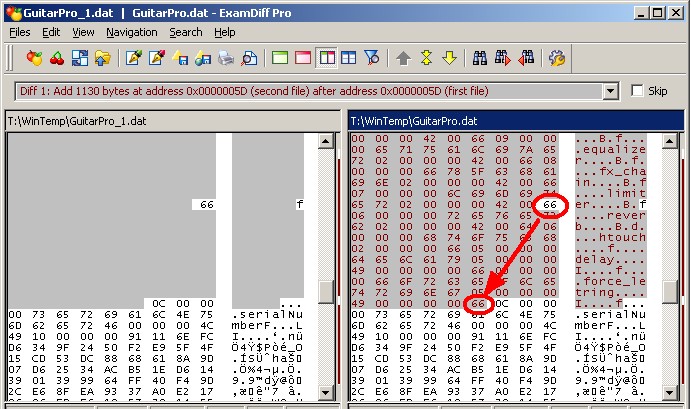The image size is (691, 409).
Task: Click the Swap panes toolbar icon
Action: point(80,58)
